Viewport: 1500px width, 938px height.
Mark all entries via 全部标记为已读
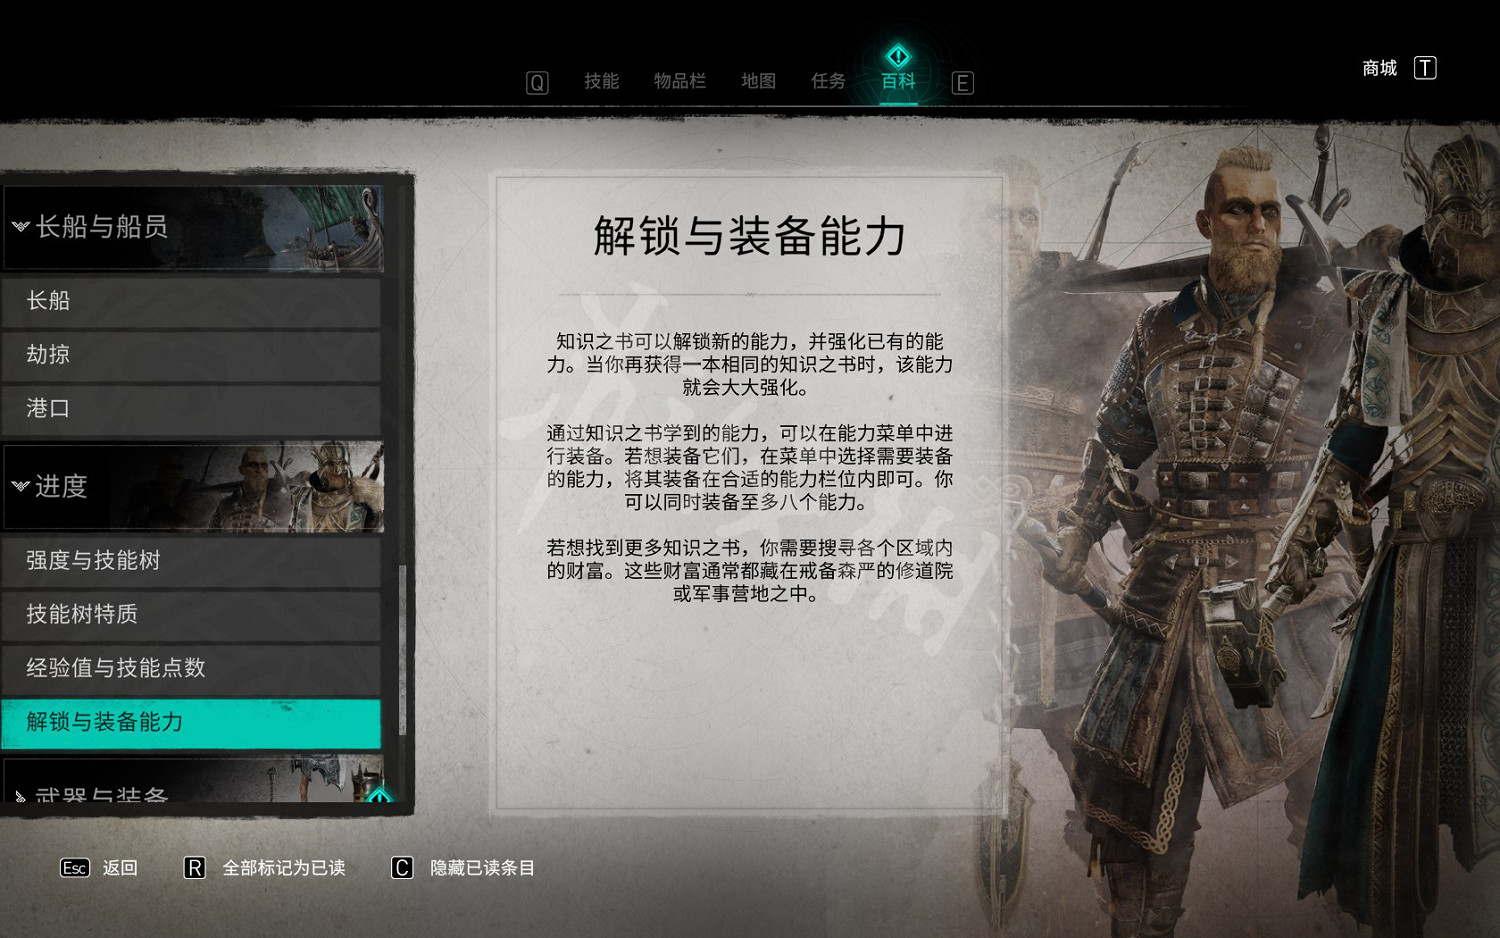(284, 868)
